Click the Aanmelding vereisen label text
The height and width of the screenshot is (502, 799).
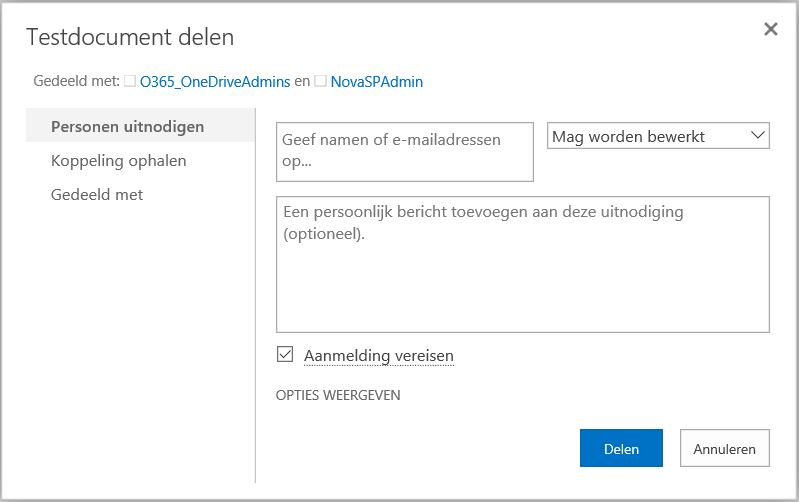tap(379, 356)
